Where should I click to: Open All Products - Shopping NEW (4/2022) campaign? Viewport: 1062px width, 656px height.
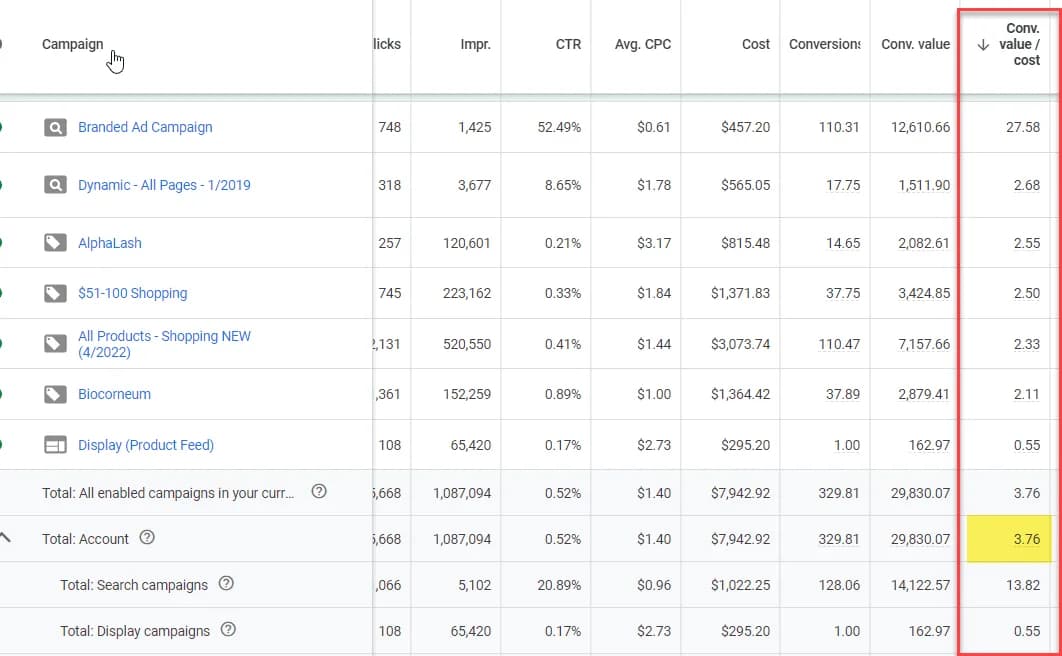pyautogui.click(x=164, y=344)
